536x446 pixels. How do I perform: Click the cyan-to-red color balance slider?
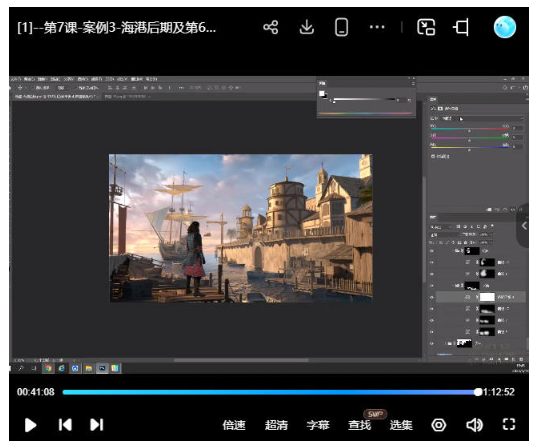pyautogui.click(x=470, y=129)
